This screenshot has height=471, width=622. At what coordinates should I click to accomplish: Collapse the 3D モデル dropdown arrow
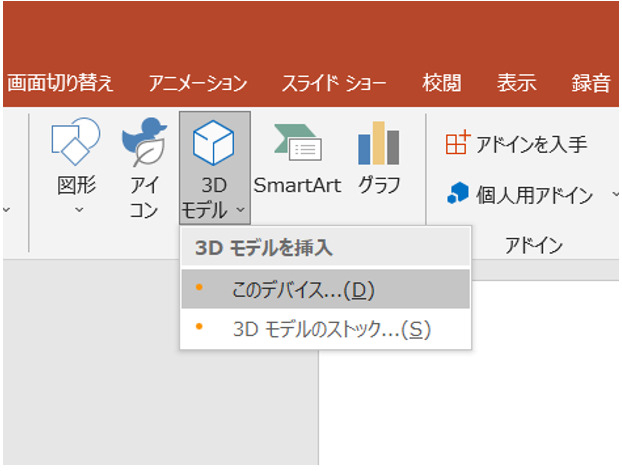pos(239,211)
